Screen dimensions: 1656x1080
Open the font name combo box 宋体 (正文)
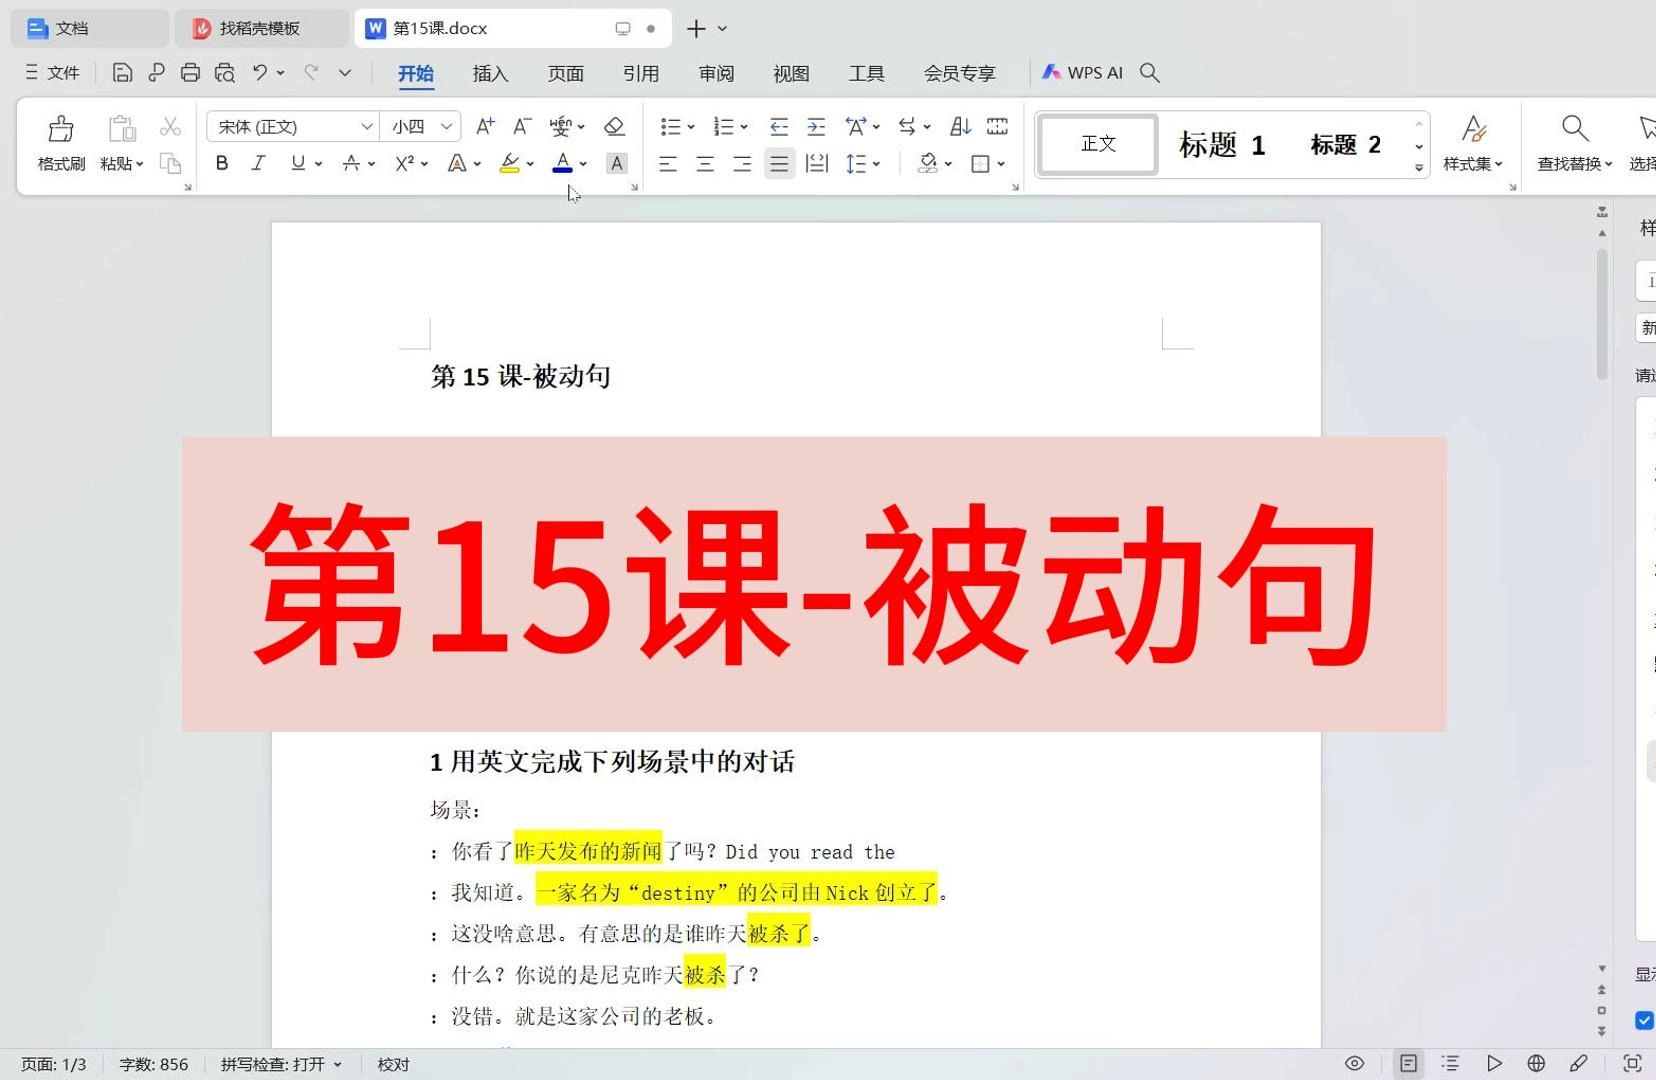(x=293, y=126)
